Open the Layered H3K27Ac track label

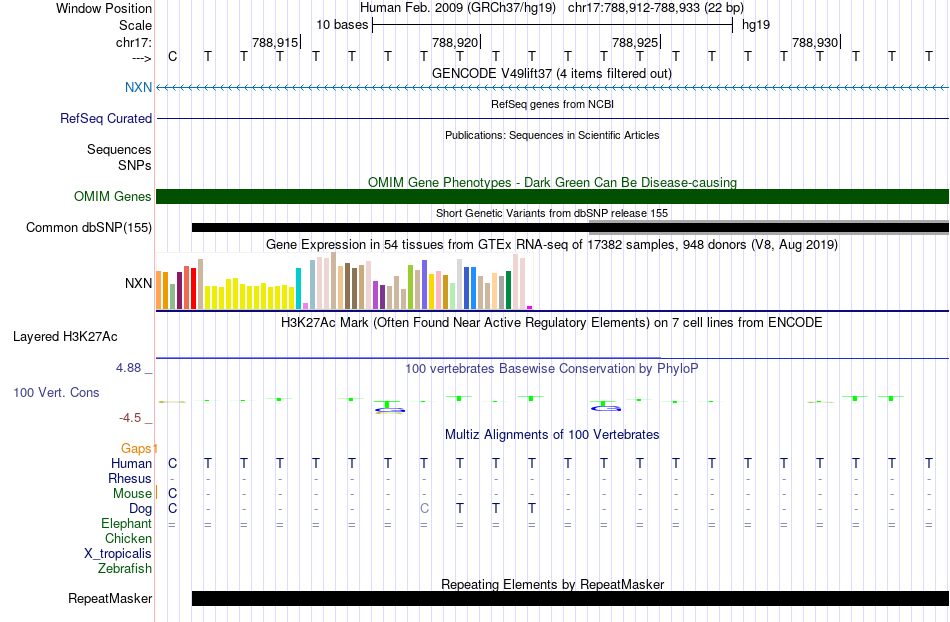pos(65,337)
